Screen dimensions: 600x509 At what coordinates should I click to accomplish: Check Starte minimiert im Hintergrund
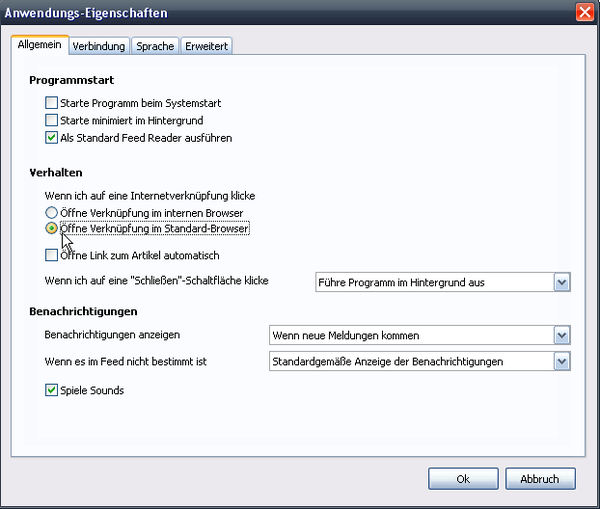point(52,120)
